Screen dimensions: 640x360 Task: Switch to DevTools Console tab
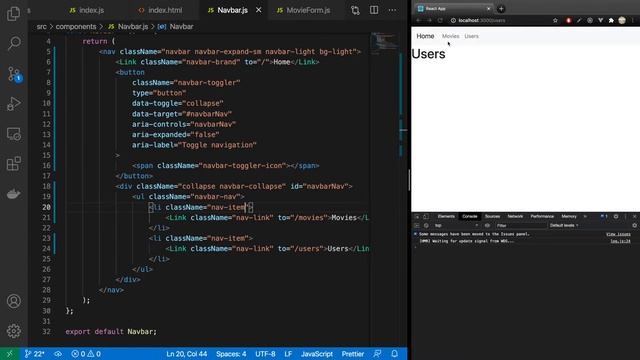click(469, 216)
